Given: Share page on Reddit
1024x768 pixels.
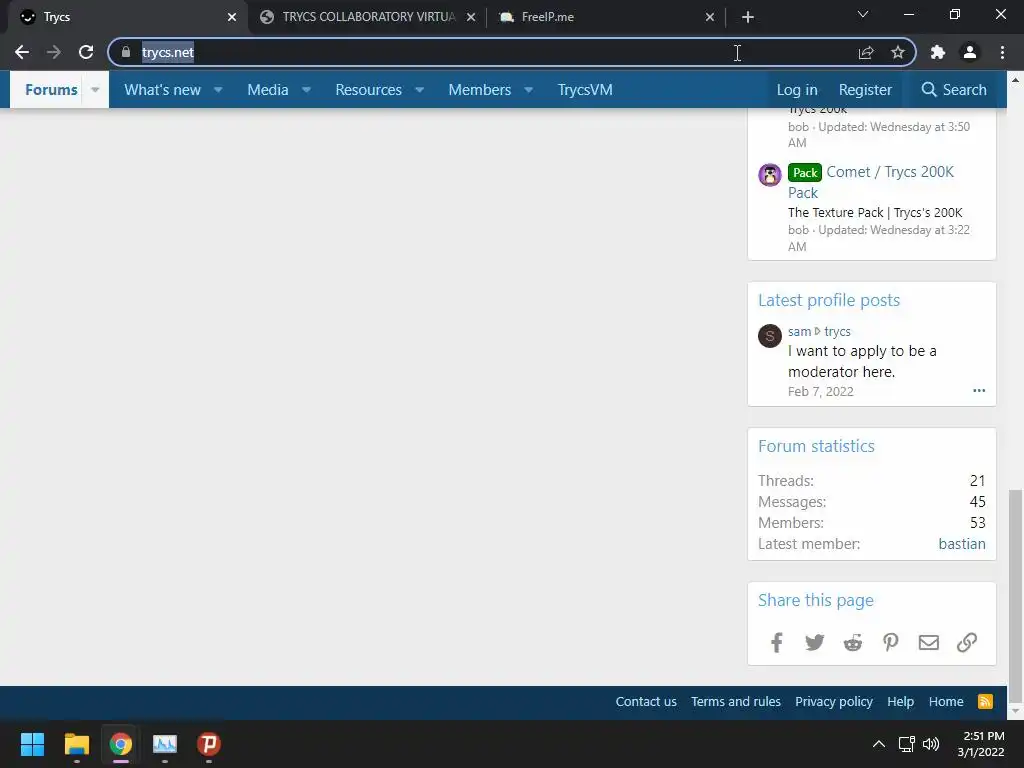Looking at the screenshot, I should [x=853, y=643].
